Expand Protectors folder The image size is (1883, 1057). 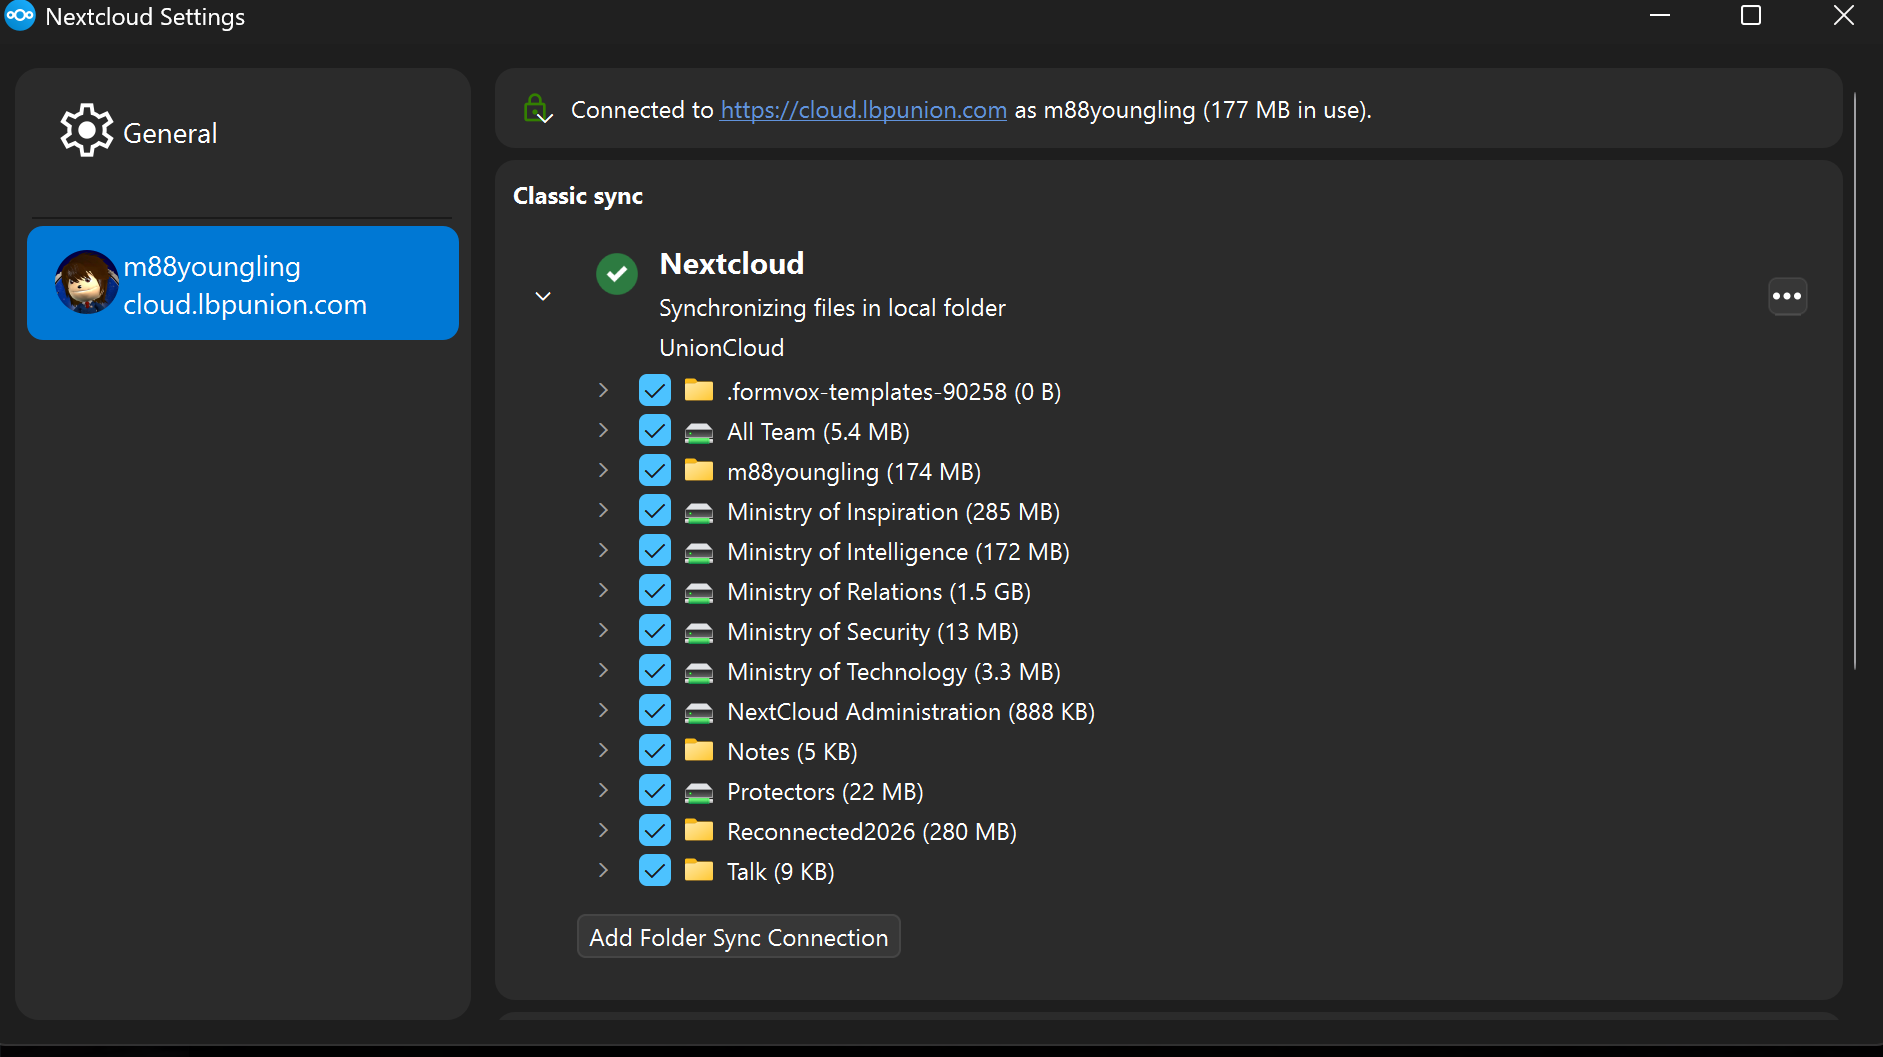coord(603,790)
